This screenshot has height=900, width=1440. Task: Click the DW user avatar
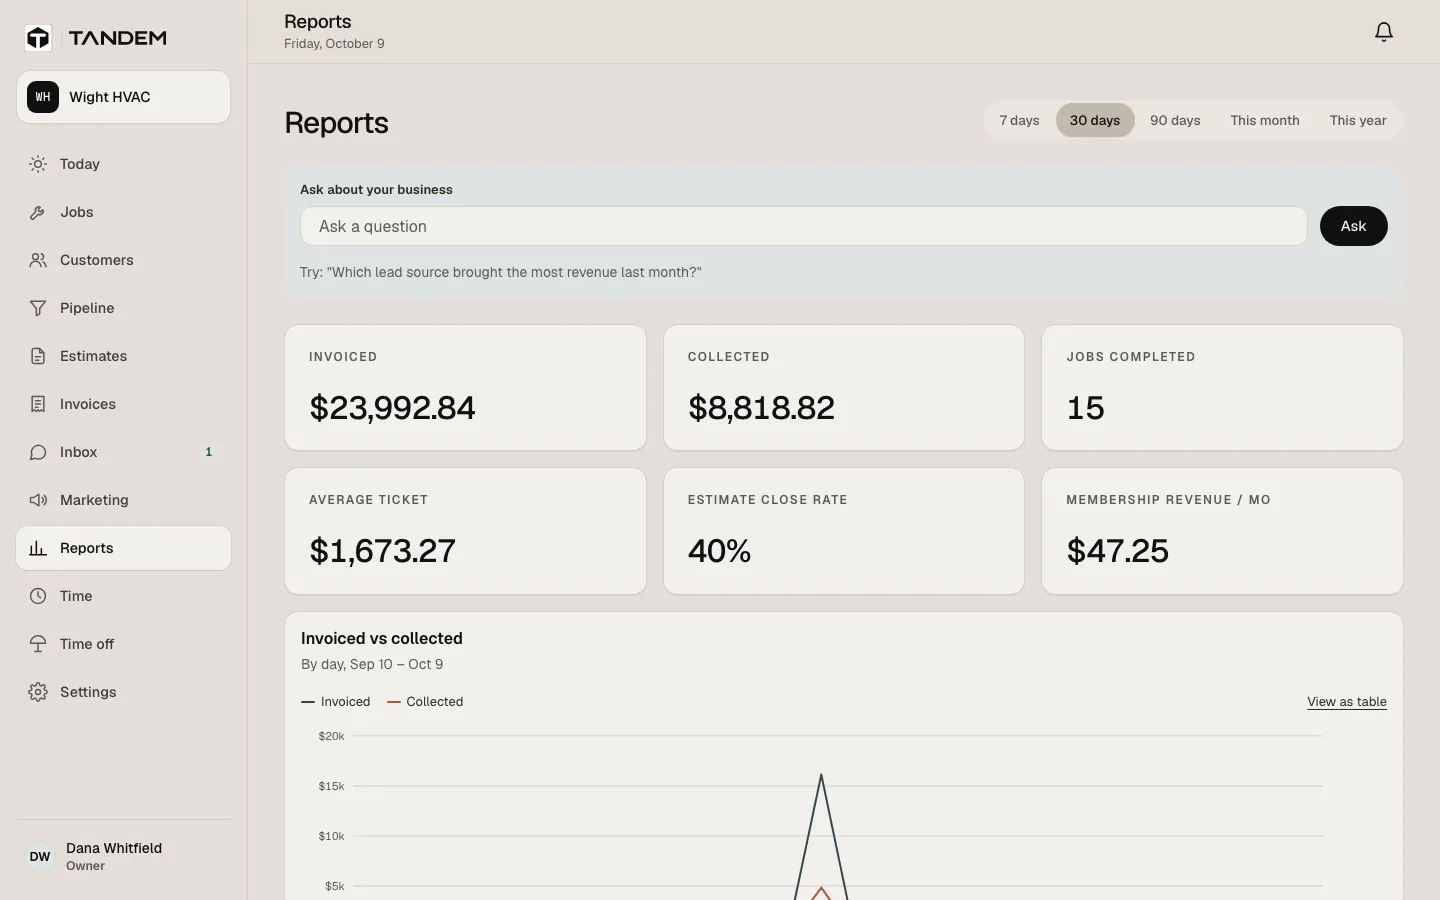click(x=40, y=857)
